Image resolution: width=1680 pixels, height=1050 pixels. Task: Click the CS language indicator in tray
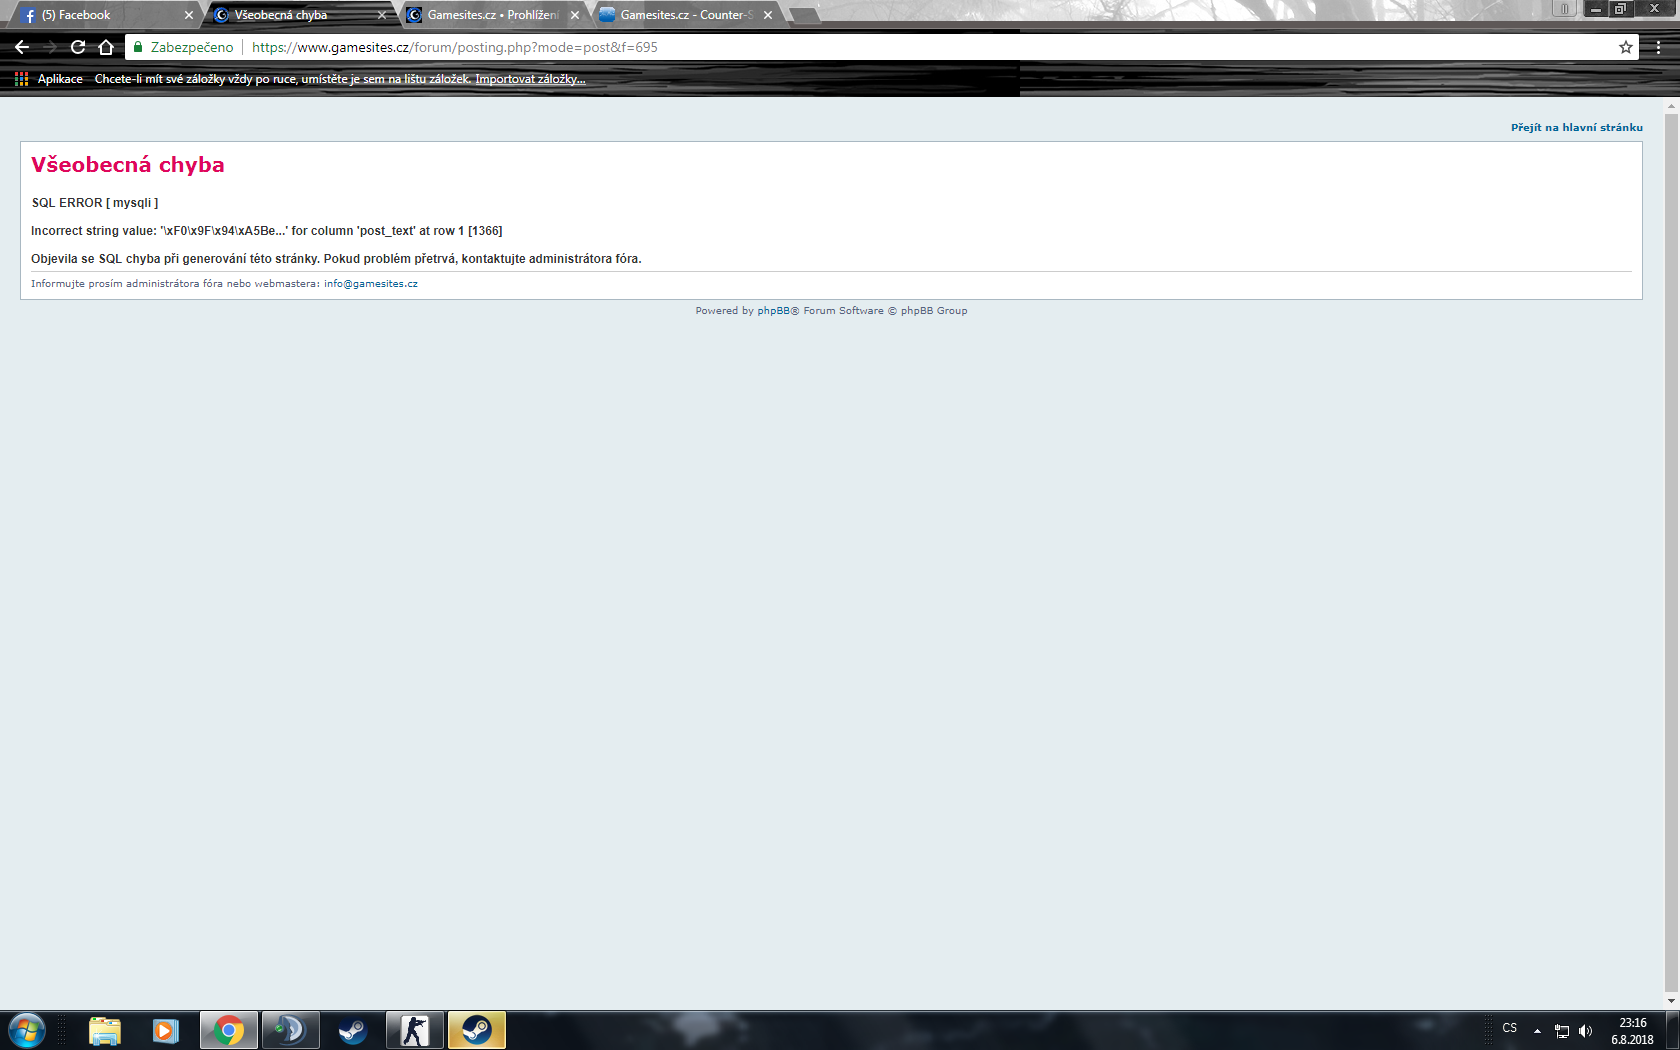[x=1510, y=1028]
